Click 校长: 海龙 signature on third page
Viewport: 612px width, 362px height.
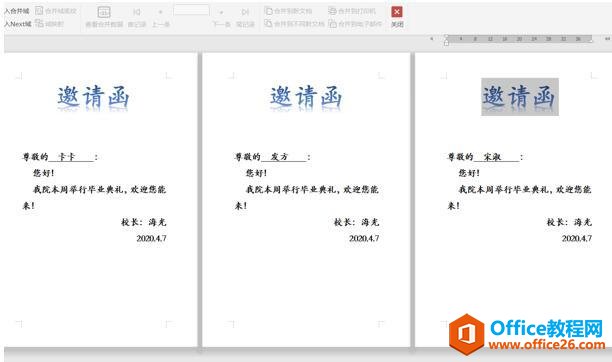coord(569,222)
